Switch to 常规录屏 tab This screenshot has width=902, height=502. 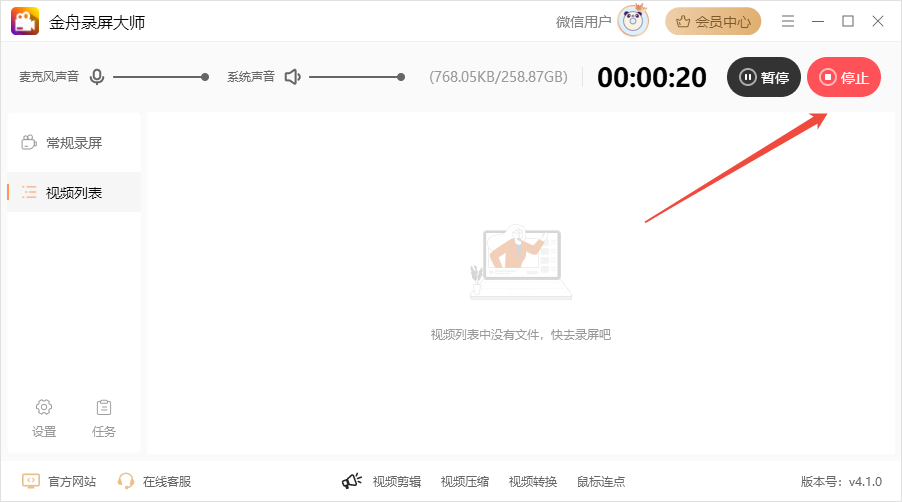[74, 143]
